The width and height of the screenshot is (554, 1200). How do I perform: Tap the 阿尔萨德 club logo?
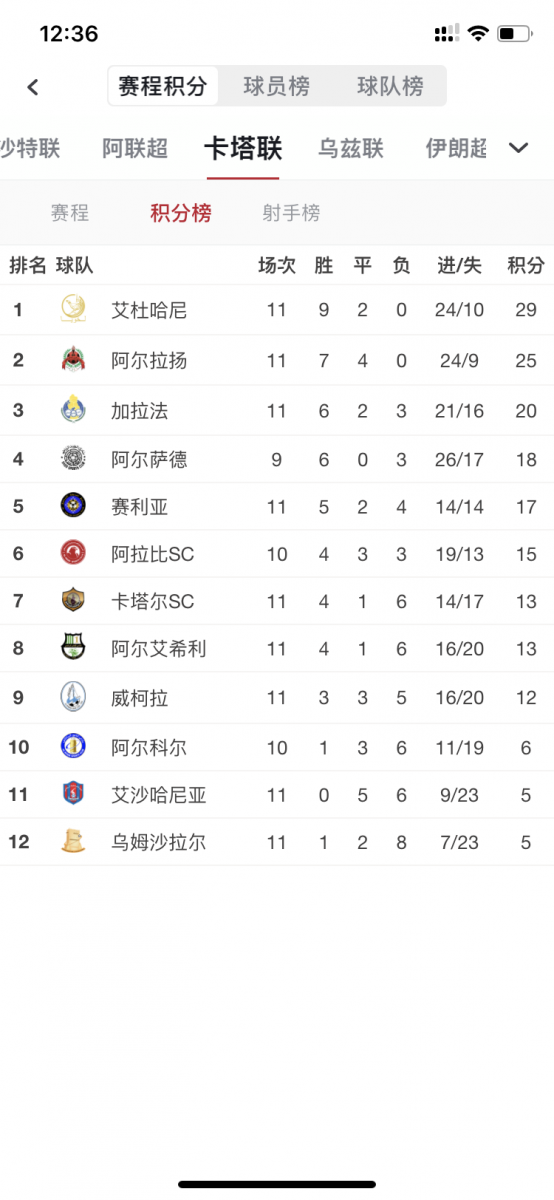(x=73, y=459)
